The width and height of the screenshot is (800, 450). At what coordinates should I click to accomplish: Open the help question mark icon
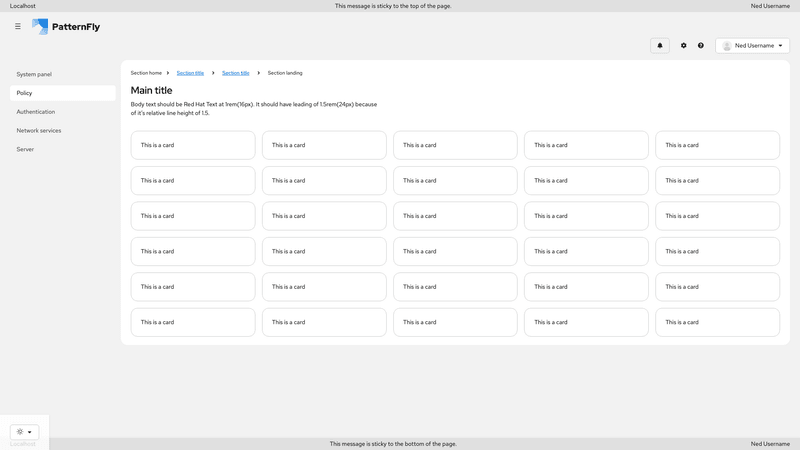[701, 45]
